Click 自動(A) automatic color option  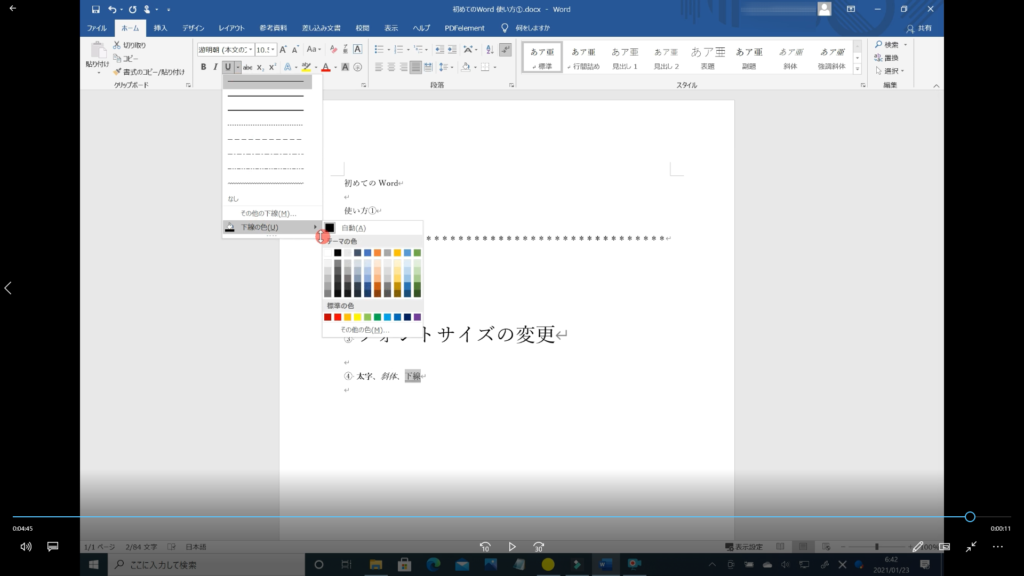354,228
